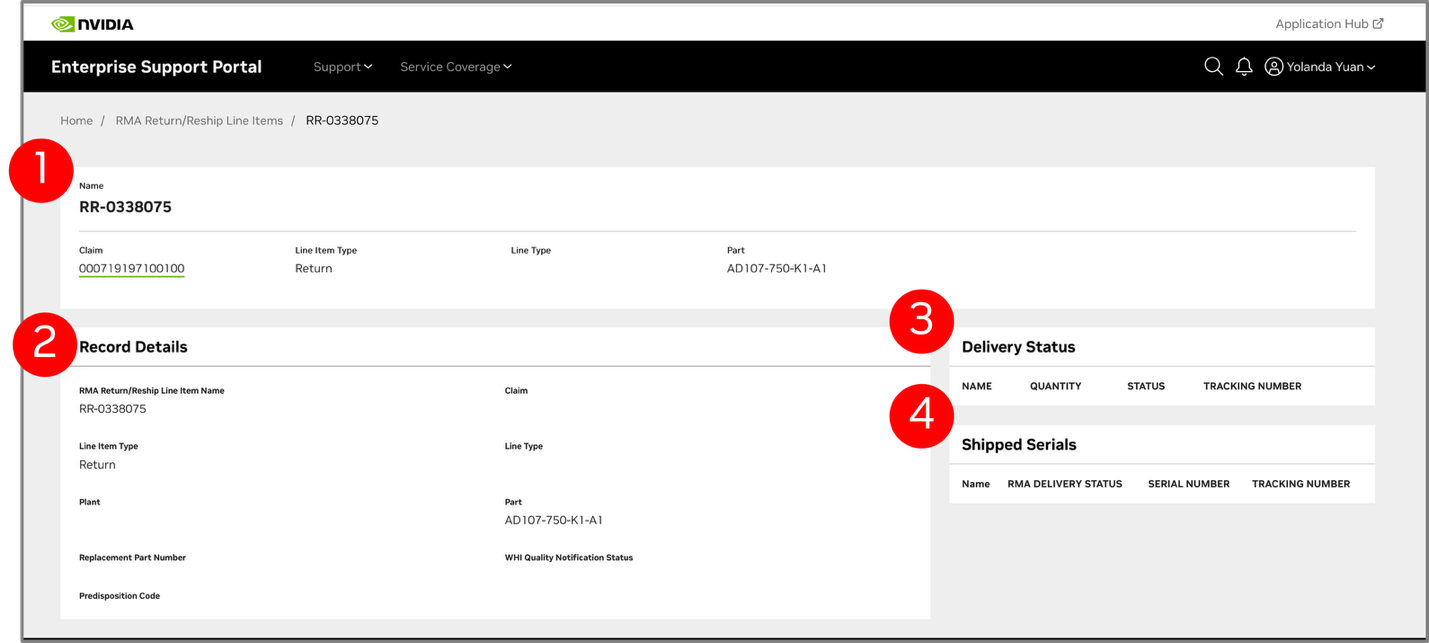Expand the Support menu

point(343,67)
